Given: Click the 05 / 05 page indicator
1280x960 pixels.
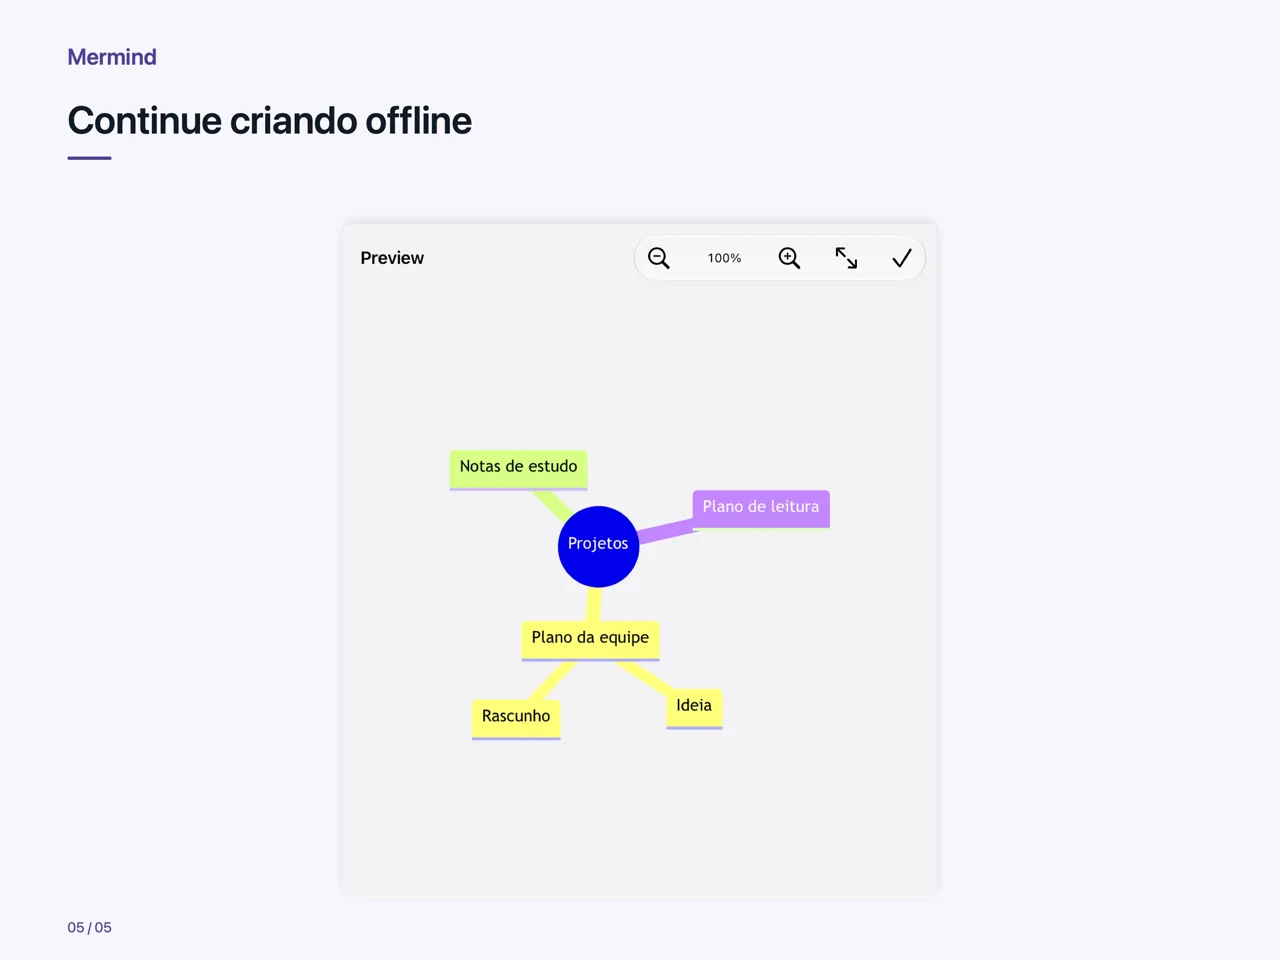Looking at the screenshot, I should point(89,927).
